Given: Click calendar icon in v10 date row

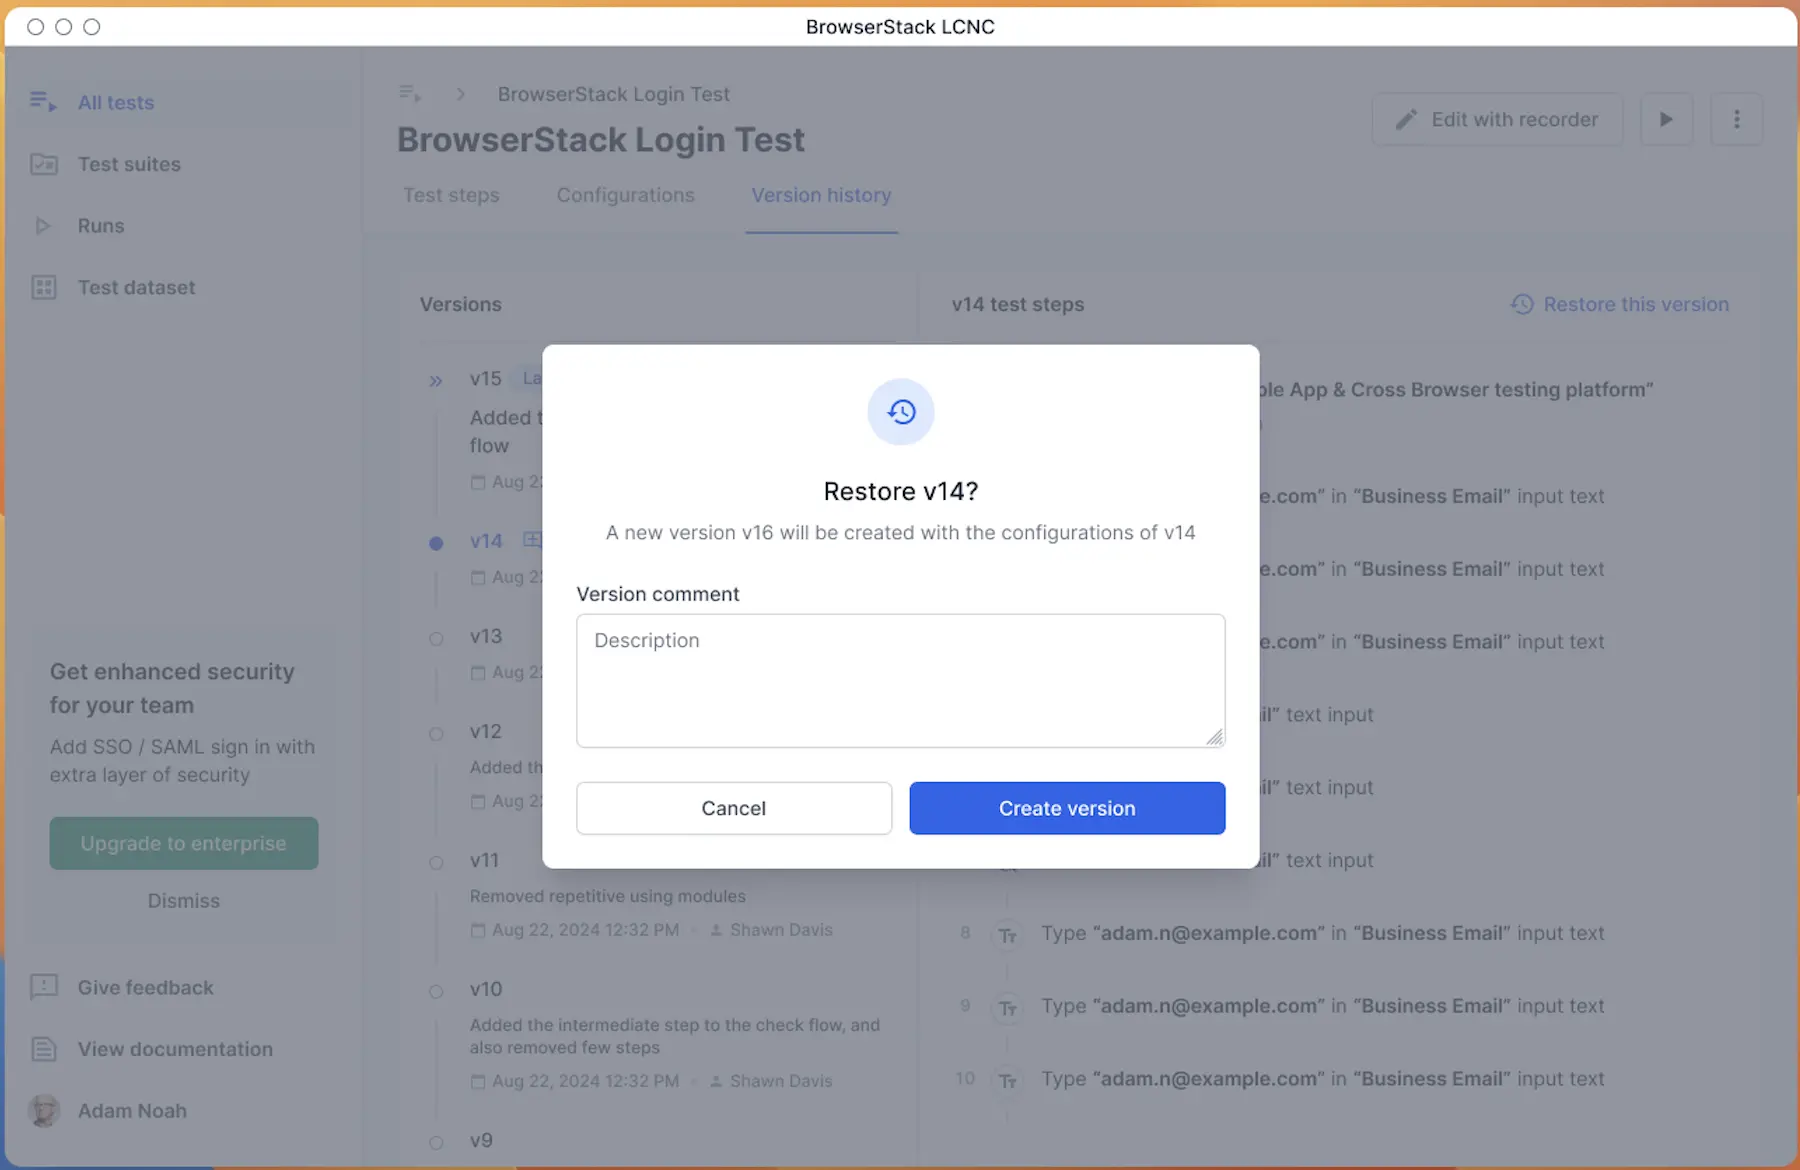Looking at the screenshot, I should coord(478,1081).
